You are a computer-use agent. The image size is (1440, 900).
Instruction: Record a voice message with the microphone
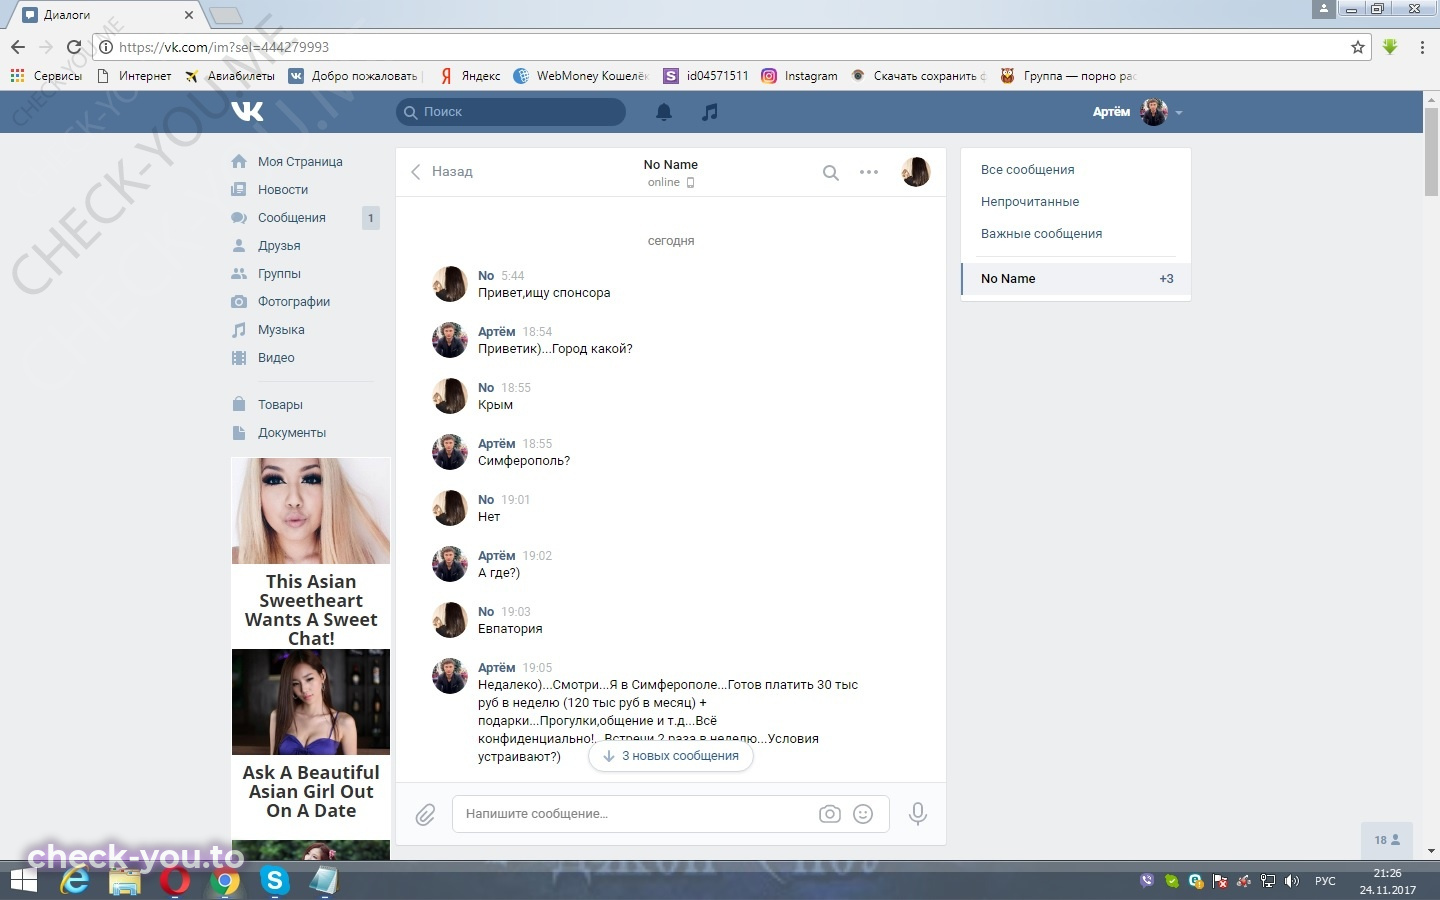coord(917,814)
